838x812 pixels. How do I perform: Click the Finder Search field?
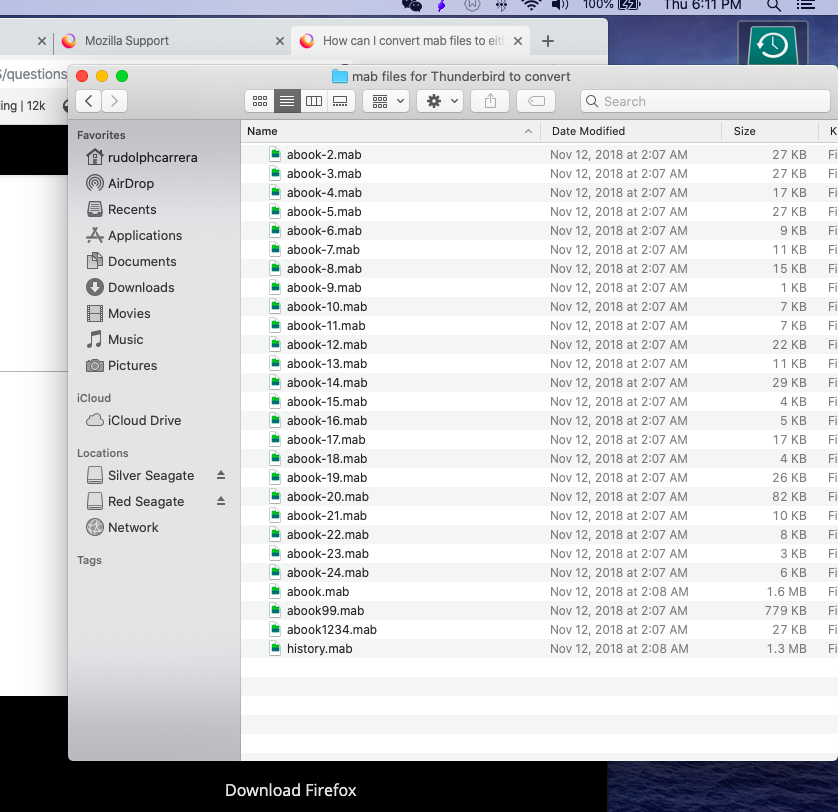705,101
